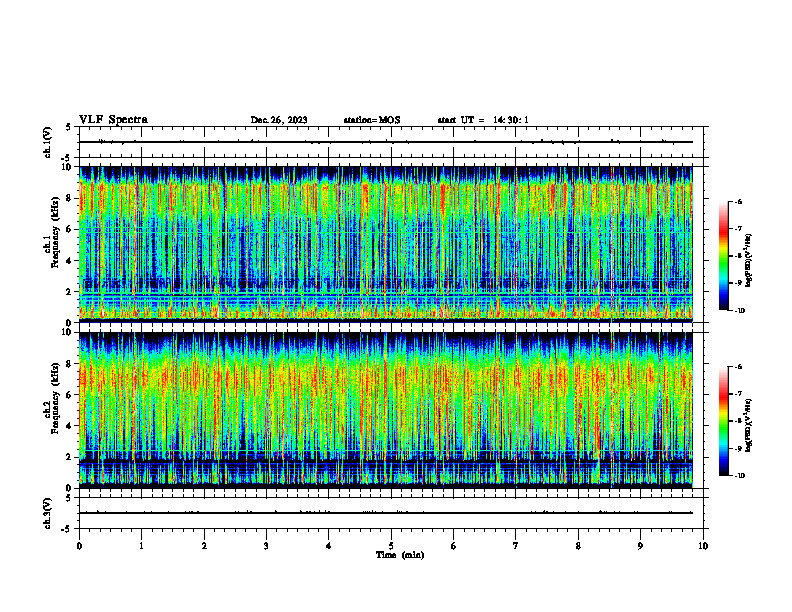Click the "5" volt tick on the ch.1(V) axis
The width and height of the screenshot is (792, 612).
tap(68, 127)
